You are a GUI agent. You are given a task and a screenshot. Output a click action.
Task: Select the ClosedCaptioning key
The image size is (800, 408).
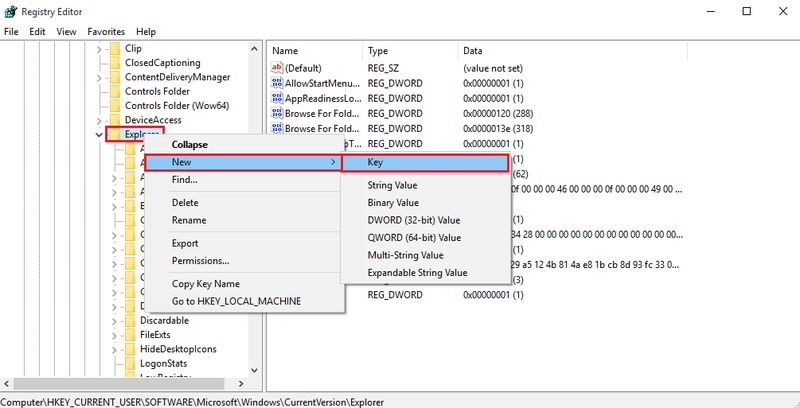pos(163,63)
